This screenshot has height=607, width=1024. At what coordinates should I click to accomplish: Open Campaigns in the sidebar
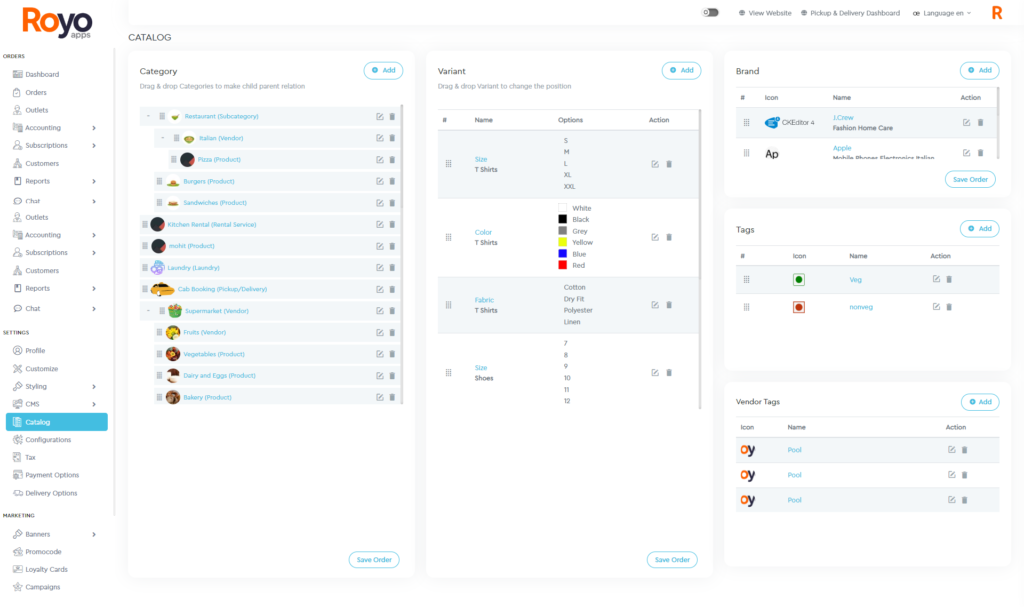tap(42, 587)
